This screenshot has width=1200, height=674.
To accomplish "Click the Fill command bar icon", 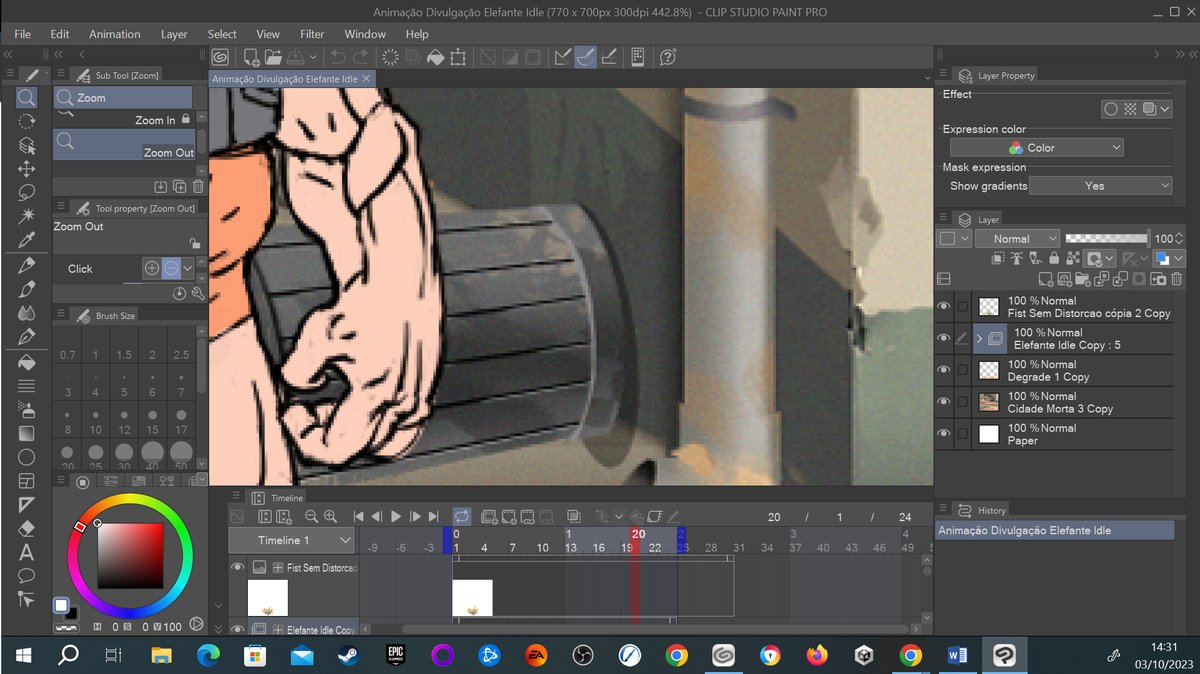I will pyautogui.click(x=435, y=57).
